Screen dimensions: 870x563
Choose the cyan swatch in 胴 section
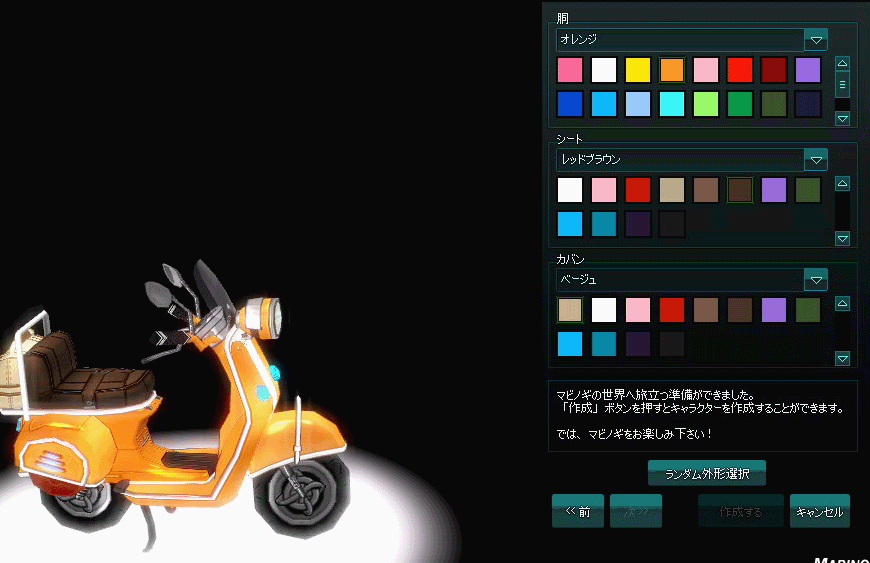(x=672, y=104)
